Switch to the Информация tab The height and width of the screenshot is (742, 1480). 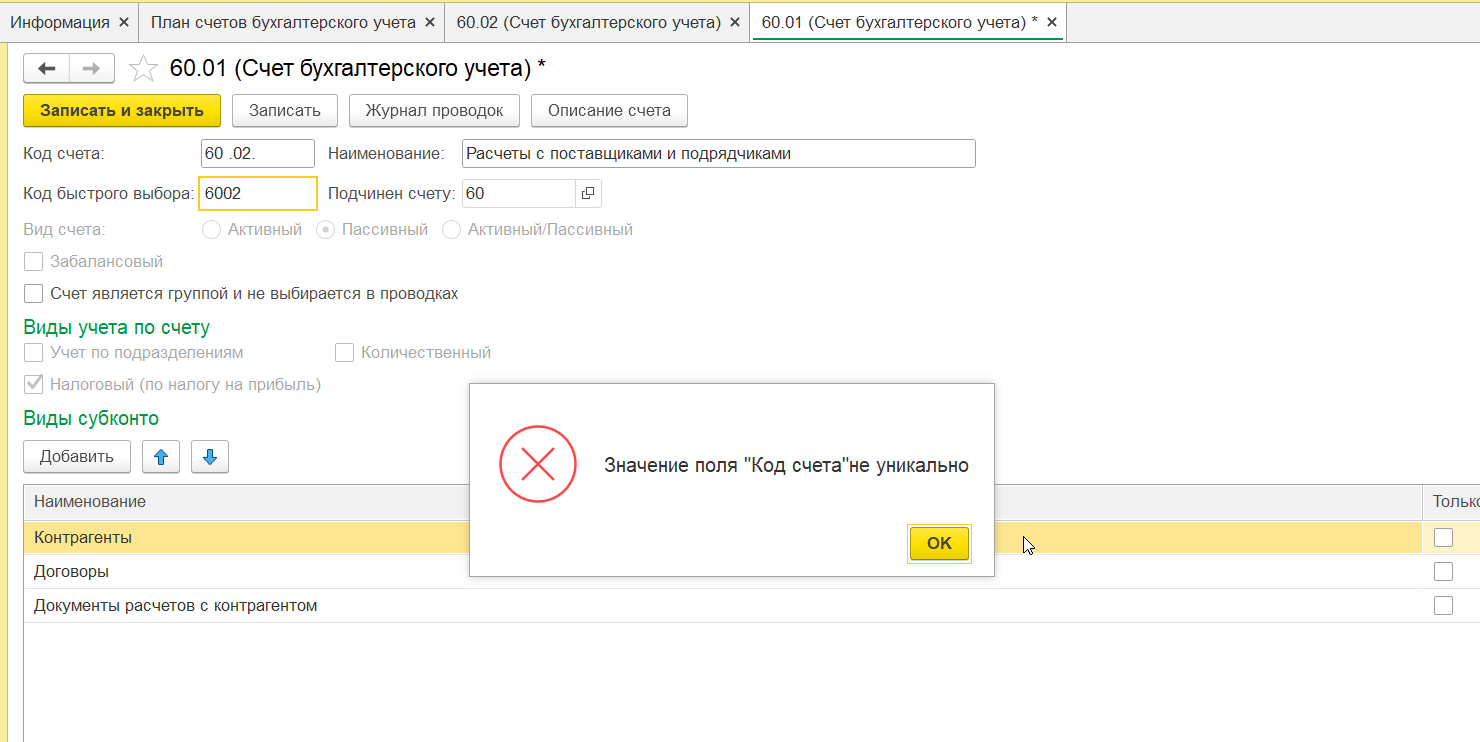tap(60, 22)
